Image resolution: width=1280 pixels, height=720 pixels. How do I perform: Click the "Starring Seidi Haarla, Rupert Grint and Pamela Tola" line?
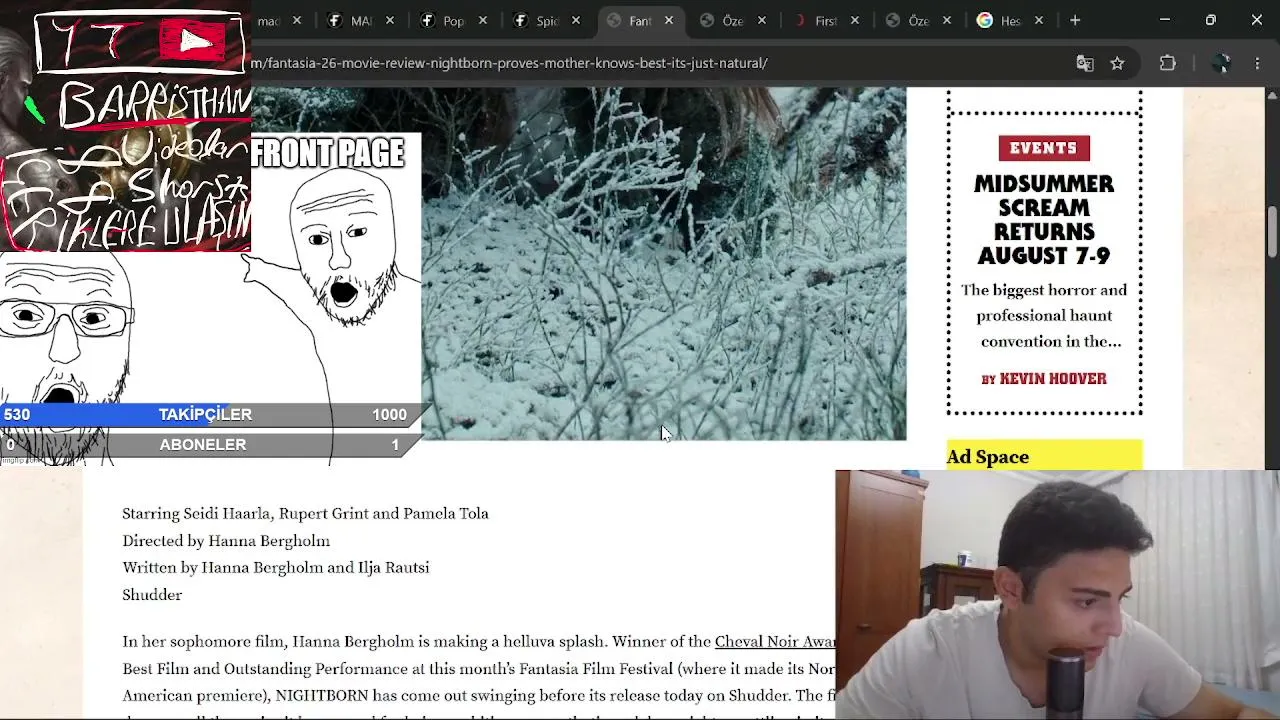(305, 514)
